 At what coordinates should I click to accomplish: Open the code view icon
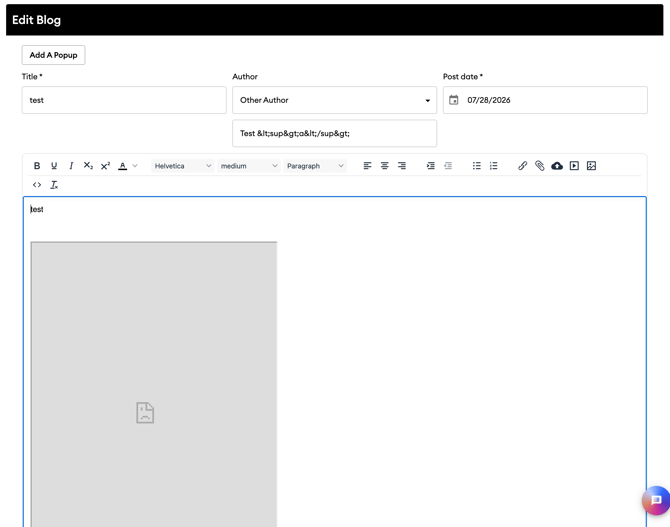coord(37,185)
